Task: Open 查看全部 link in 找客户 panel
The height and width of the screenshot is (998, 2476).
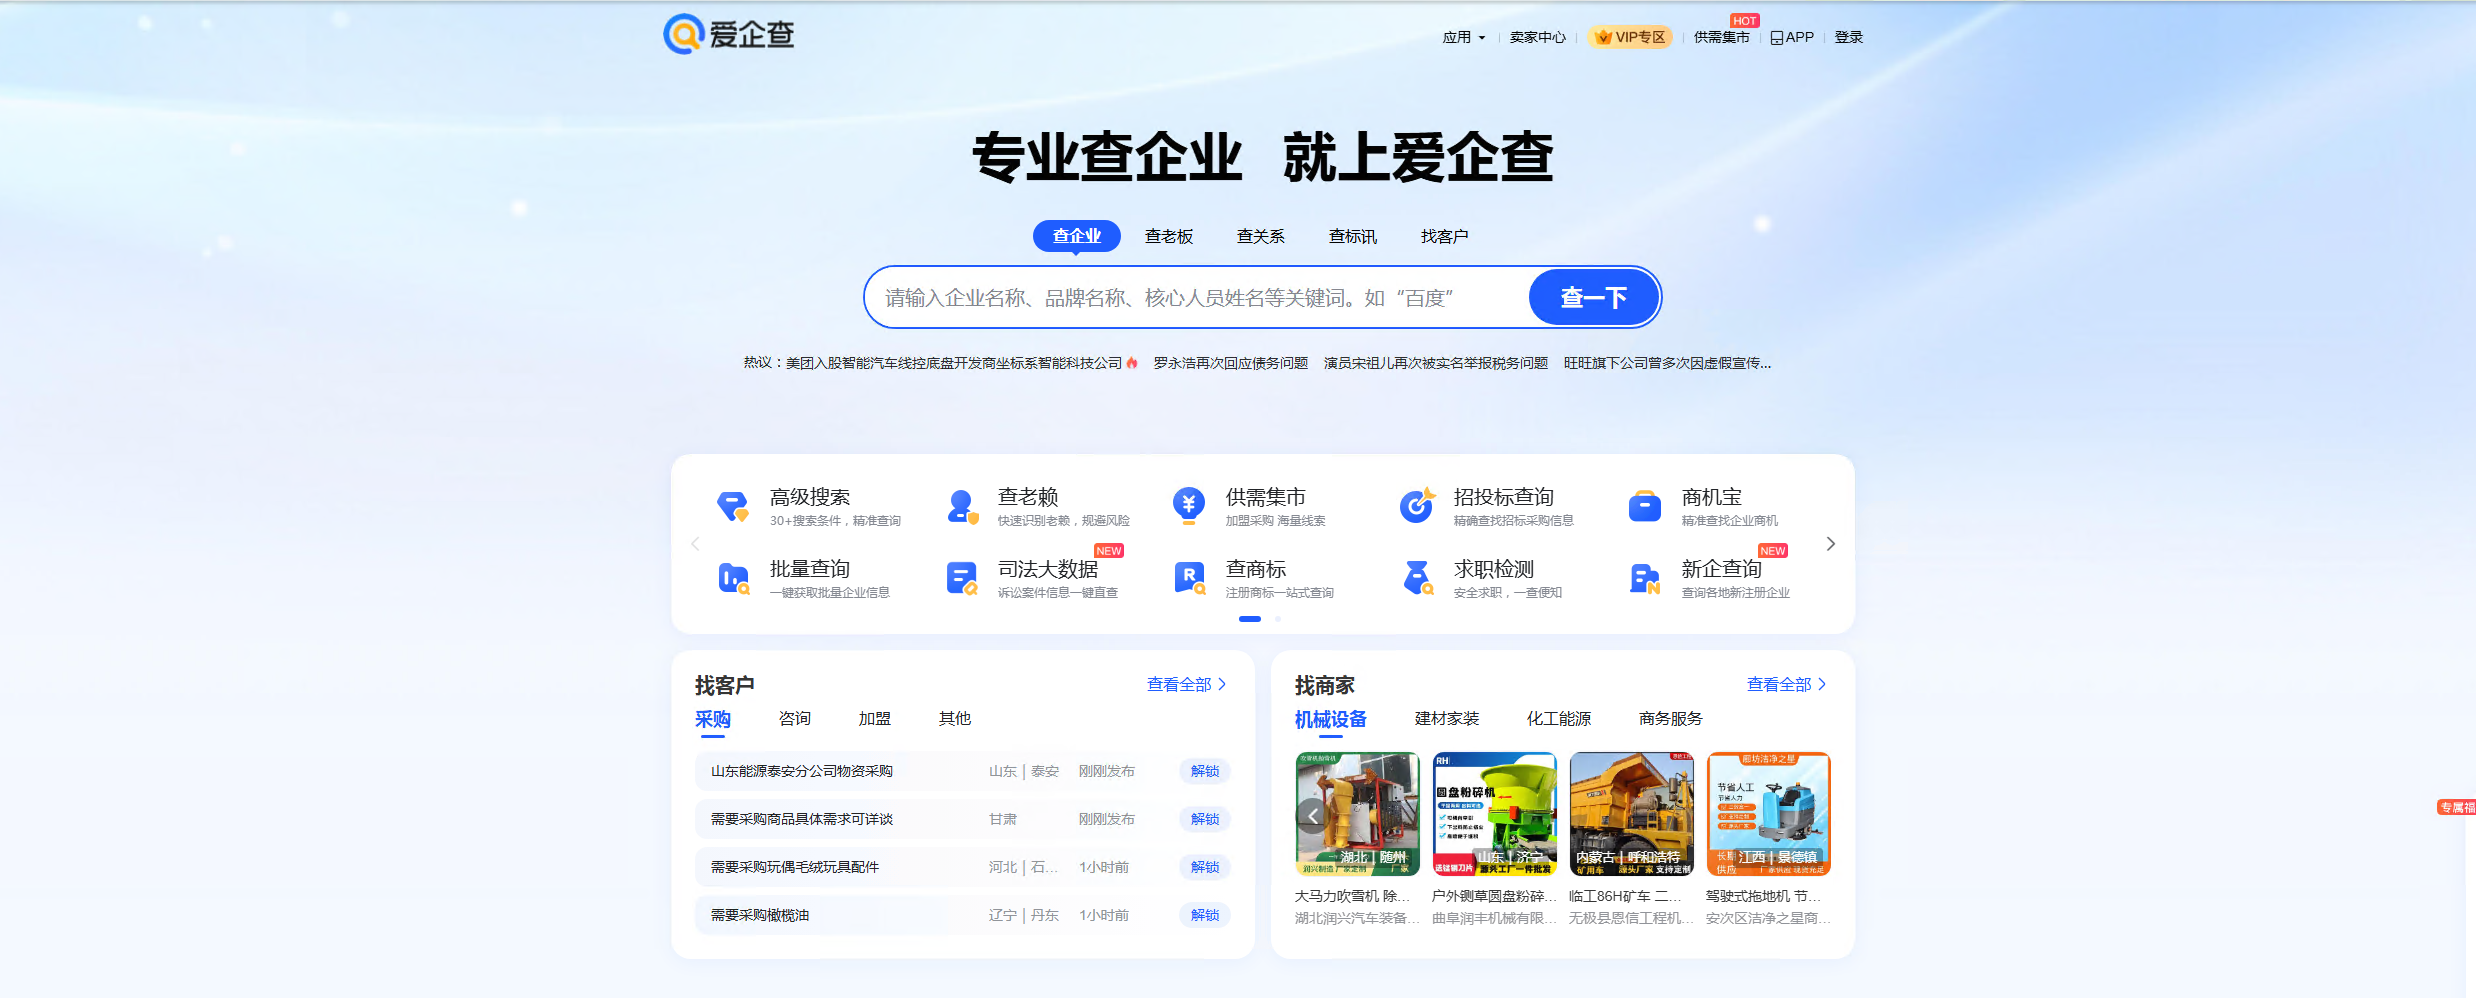Action: point(1185,684)
